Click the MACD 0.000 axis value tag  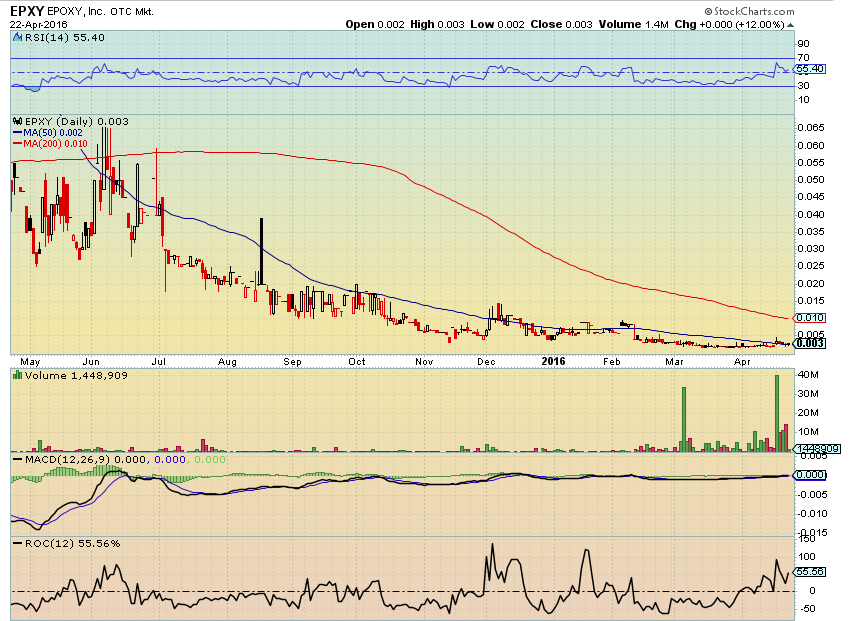(x=810, y=475)
